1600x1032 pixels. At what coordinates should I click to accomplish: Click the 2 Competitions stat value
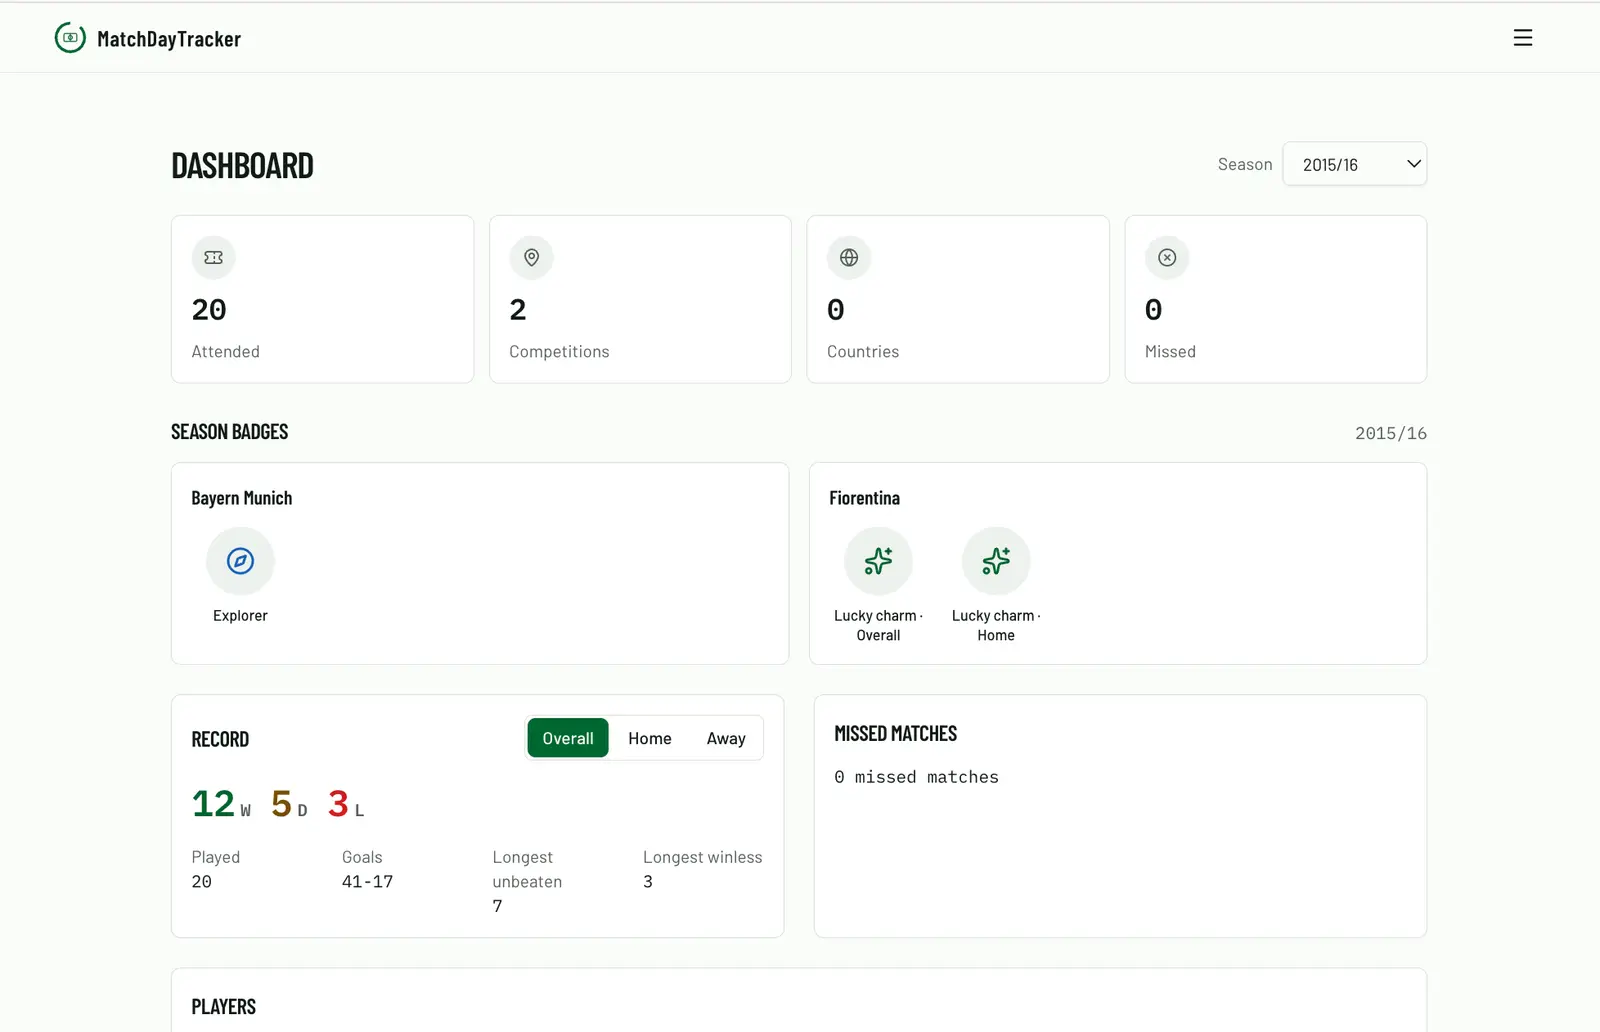click(518, 310)
